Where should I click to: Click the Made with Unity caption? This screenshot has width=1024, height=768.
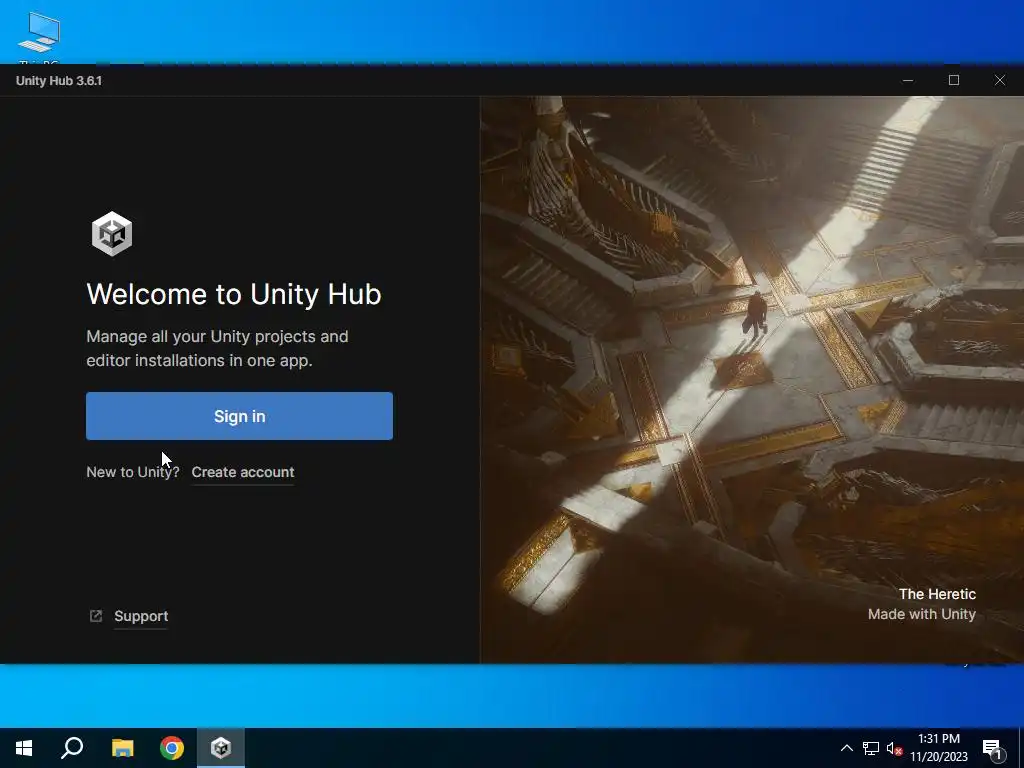(921, 614)
